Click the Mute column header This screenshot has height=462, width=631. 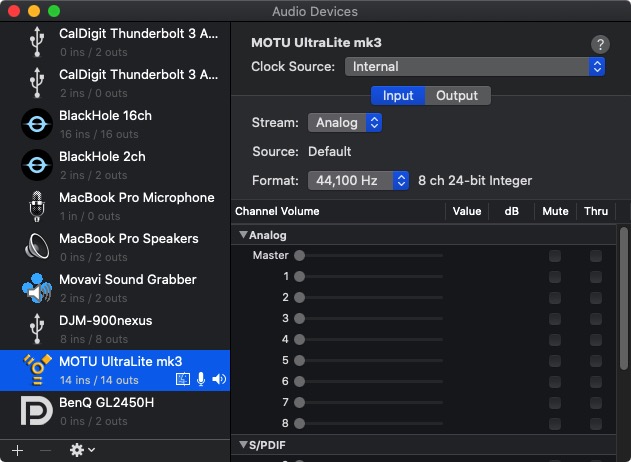(555, 211)
